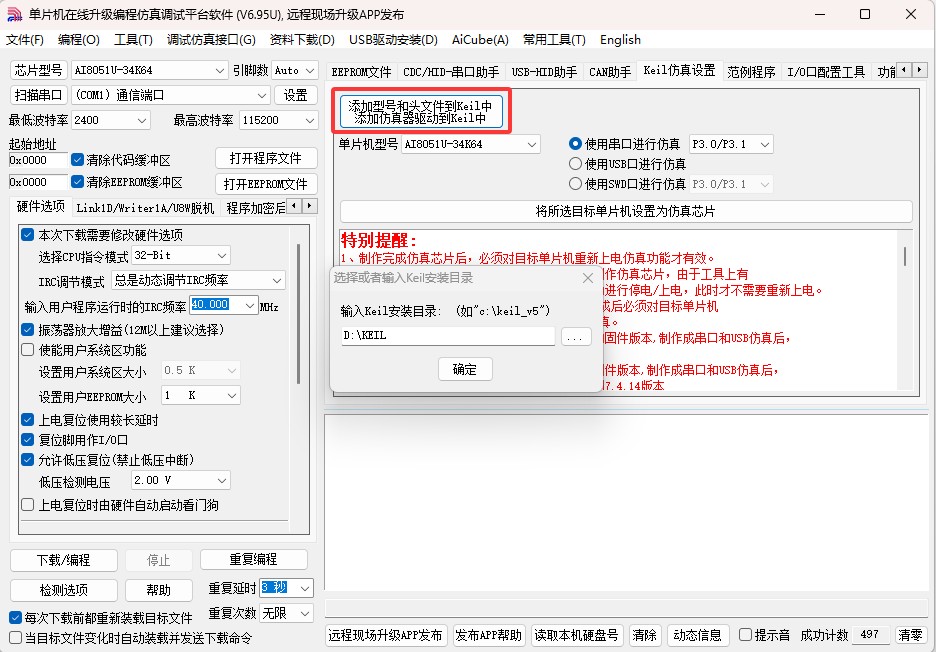
Task: Toggle 清除EEPROM缓冲区 checkbox
Action: pyautogui.click(x=77, y=182)
